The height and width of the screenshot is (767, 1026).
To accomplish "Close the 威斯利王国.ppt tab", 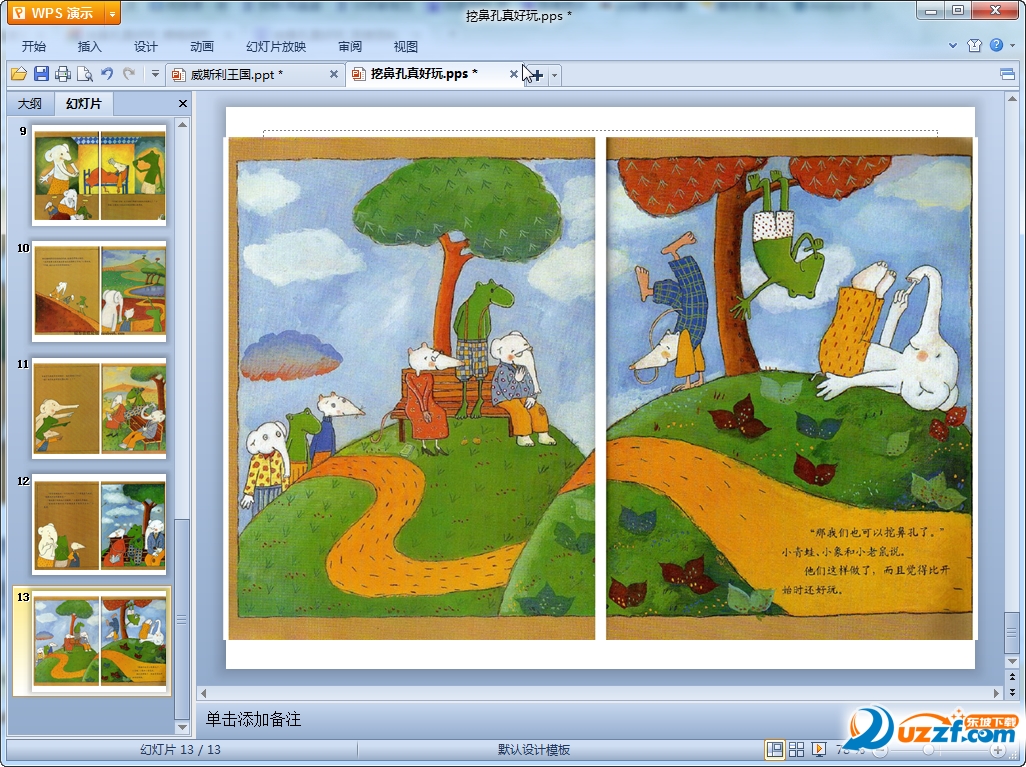I will tap(334, 75).
